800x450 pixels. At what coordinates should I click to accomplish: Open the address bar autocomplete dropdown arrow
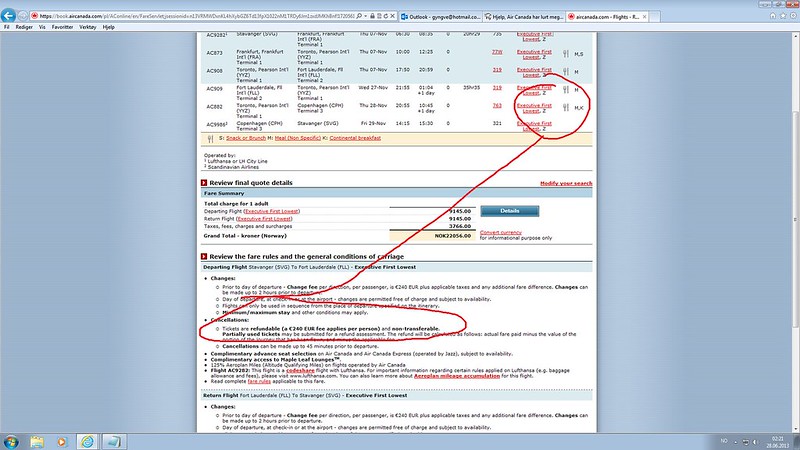pos(365,16)
